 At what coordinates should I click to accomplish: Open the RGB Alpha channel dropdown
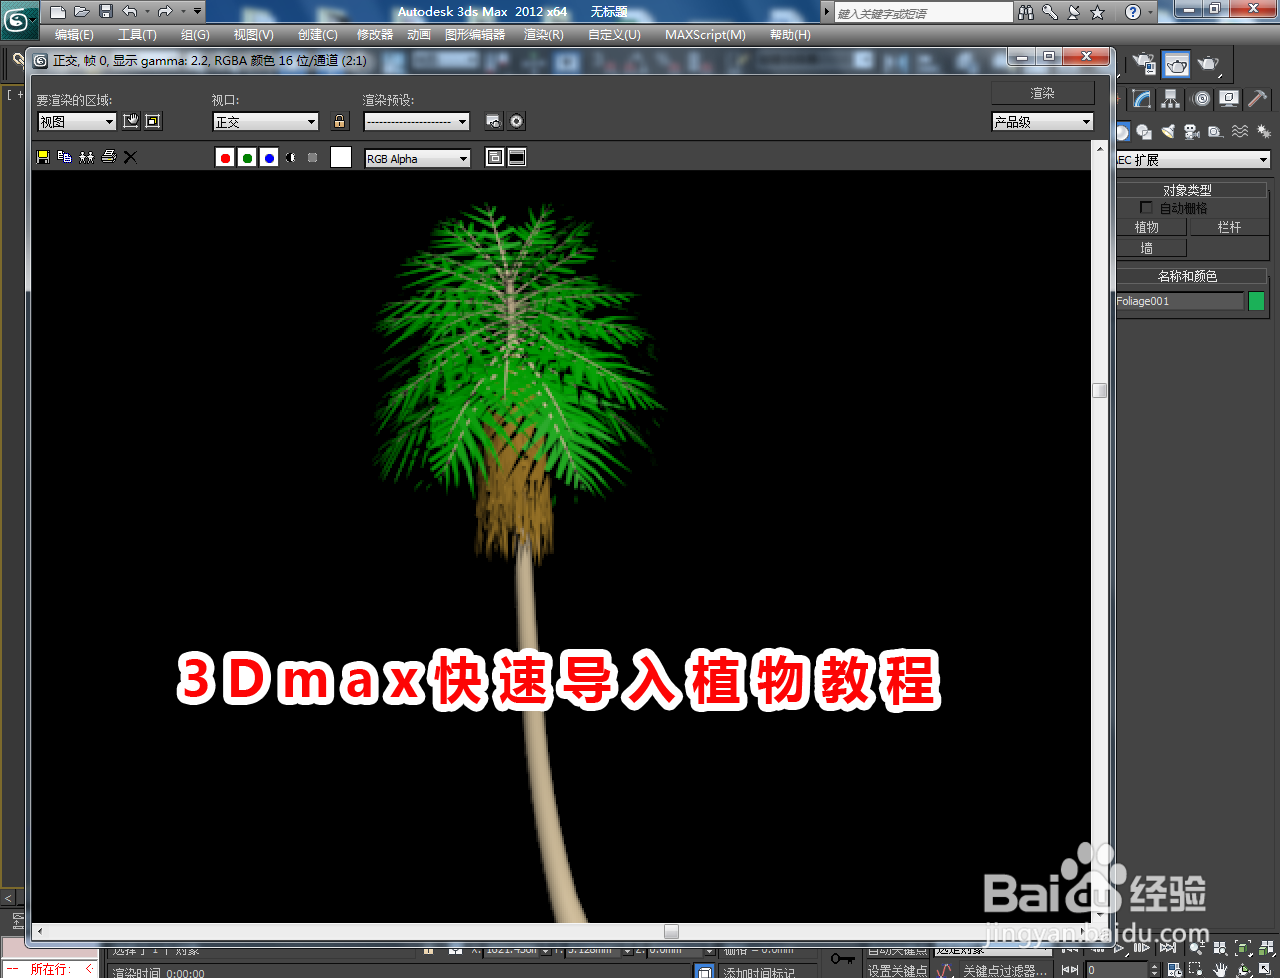coord(417,157)
